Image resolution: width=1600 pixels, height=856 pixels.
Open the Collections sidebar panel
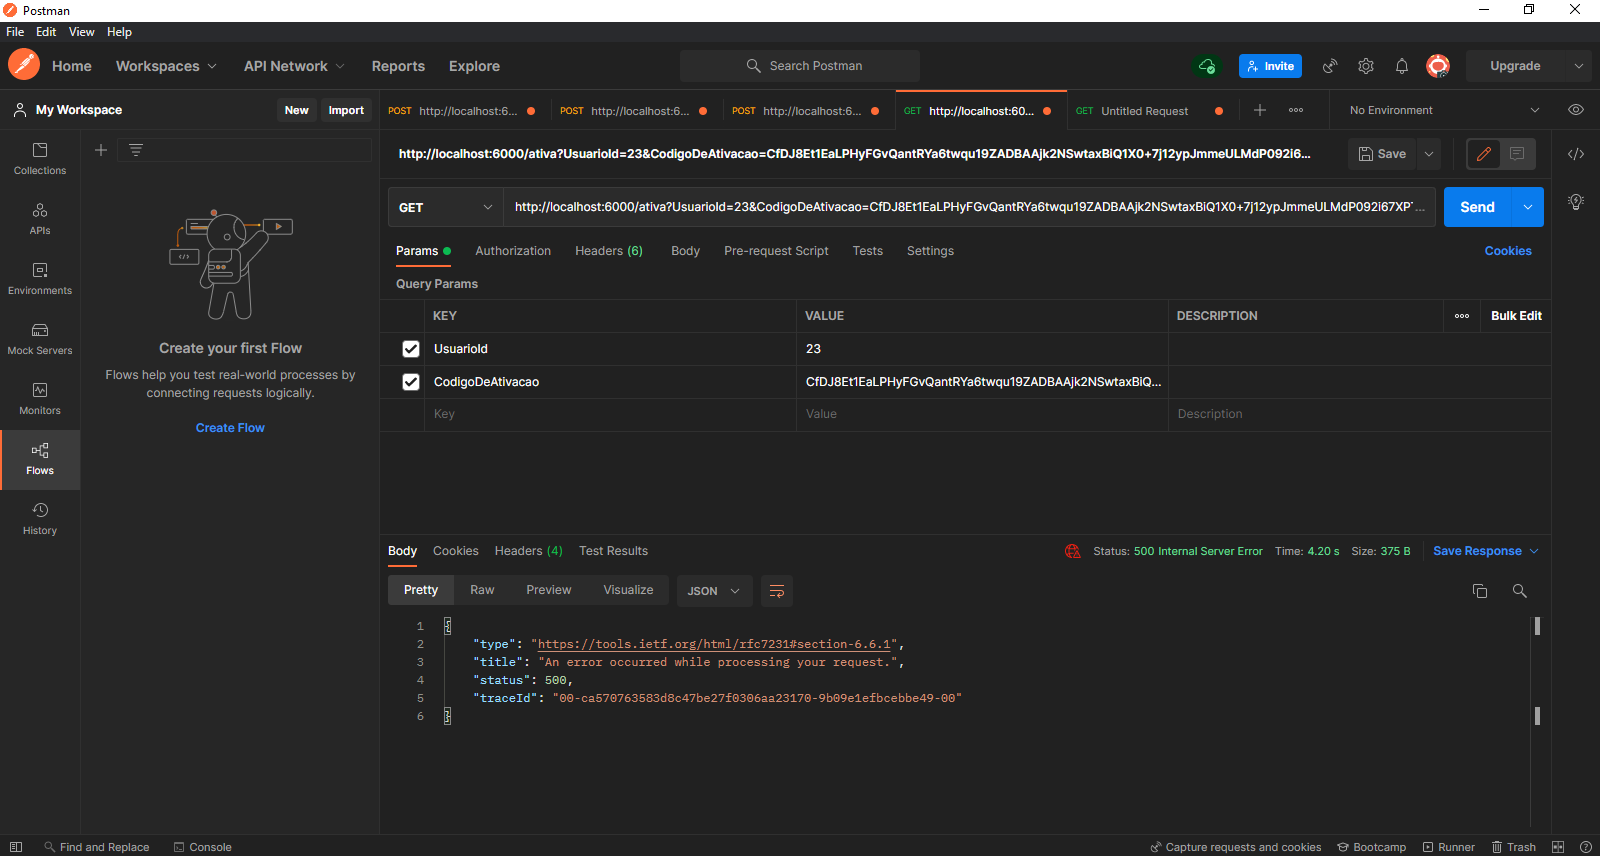coord(40,158)
